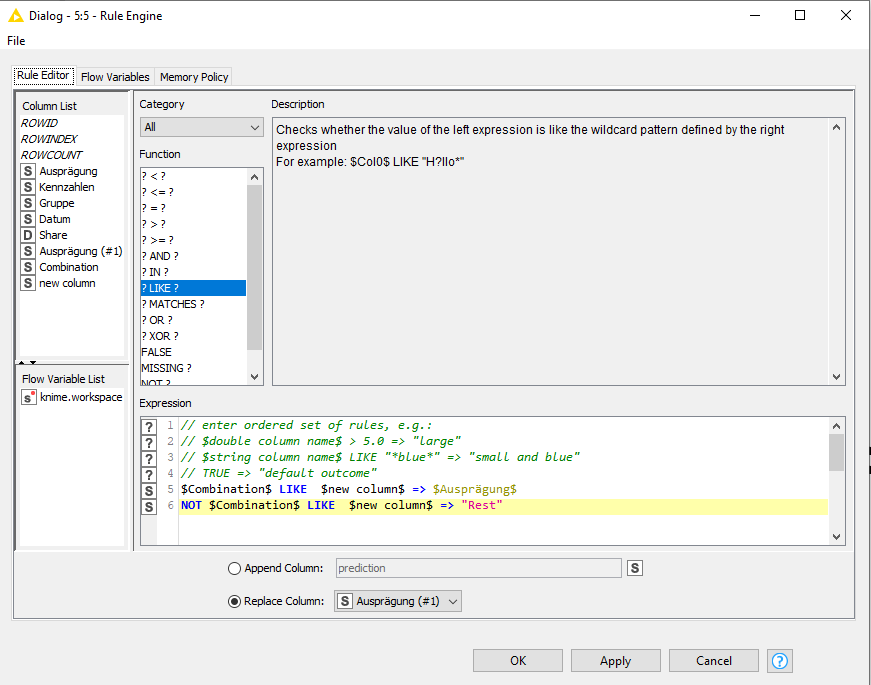The image size is (871, 685).
Task: Select the '? MATCHES ?' function
Action: (193, 304)
